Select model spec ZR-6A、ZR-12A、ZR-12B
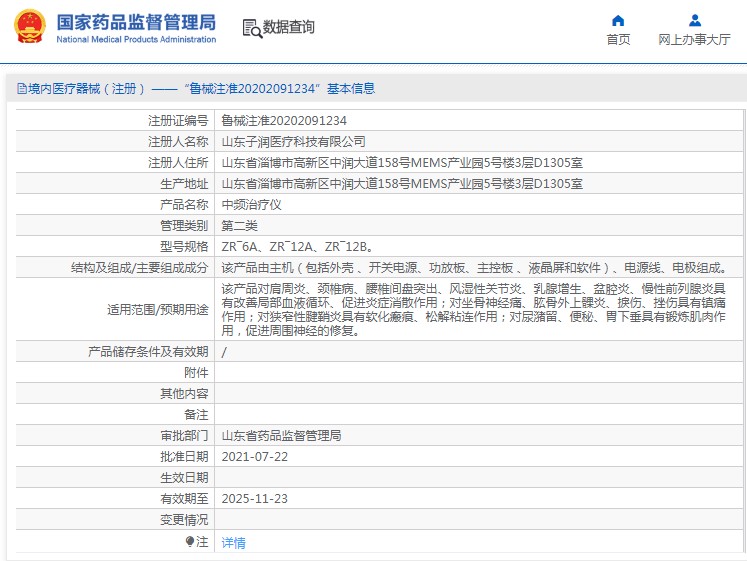The image size is (747, 561). [x=297, y=247]
